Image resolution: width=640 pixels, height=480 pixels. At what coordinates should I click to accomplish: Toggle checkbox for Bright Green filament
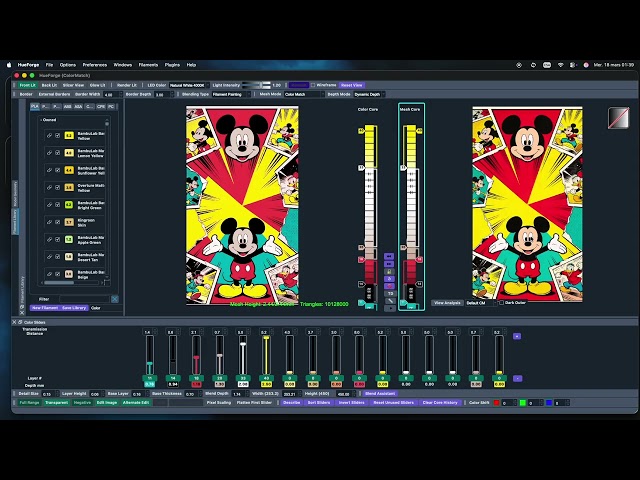58,204
